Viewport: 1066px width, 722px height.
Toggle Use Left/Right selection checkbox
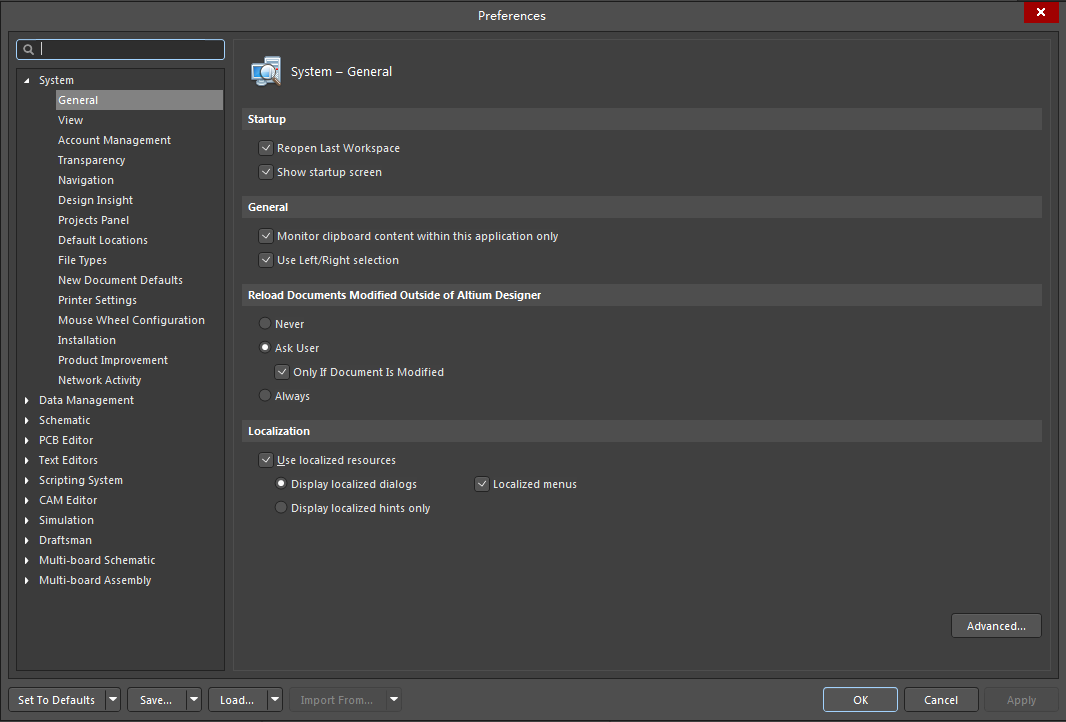pos(266,260)
